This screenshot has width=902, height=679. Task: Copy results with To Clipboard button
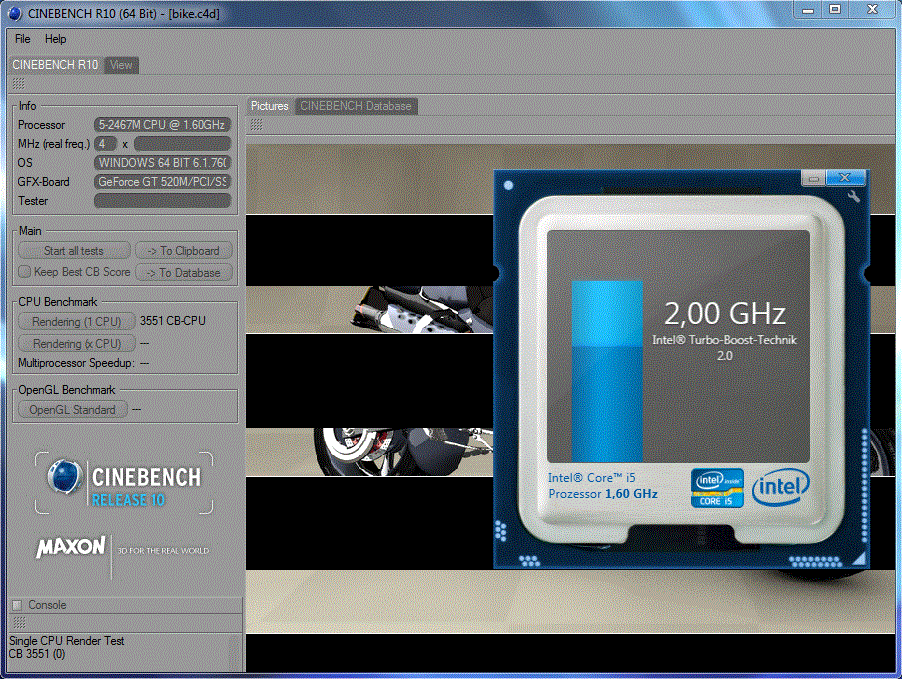pos(184,251)
